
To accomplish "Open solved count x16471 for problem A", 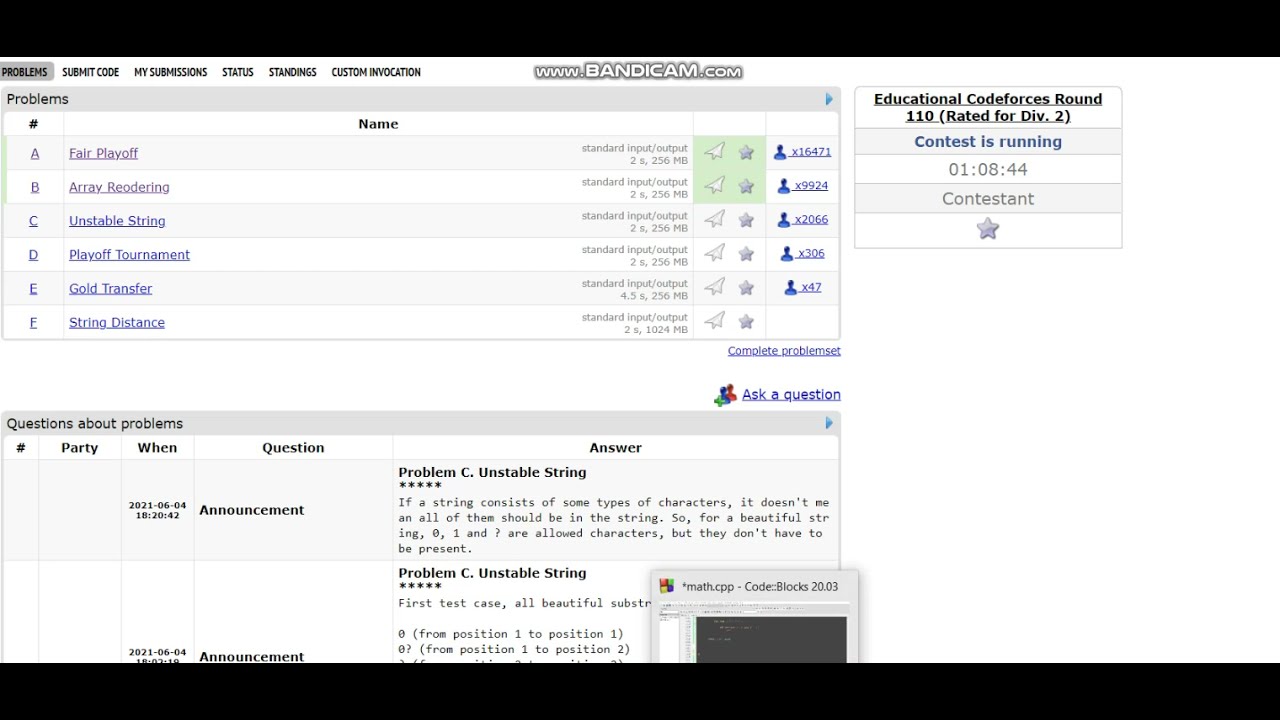I will coord(802,152).
